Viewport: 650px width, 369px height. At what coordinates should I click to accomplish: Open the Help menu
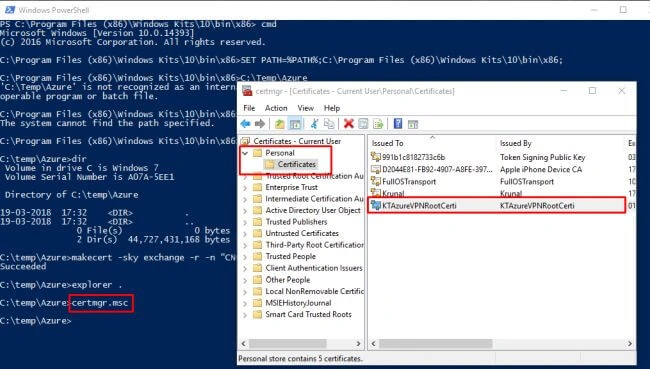[332, 108]
